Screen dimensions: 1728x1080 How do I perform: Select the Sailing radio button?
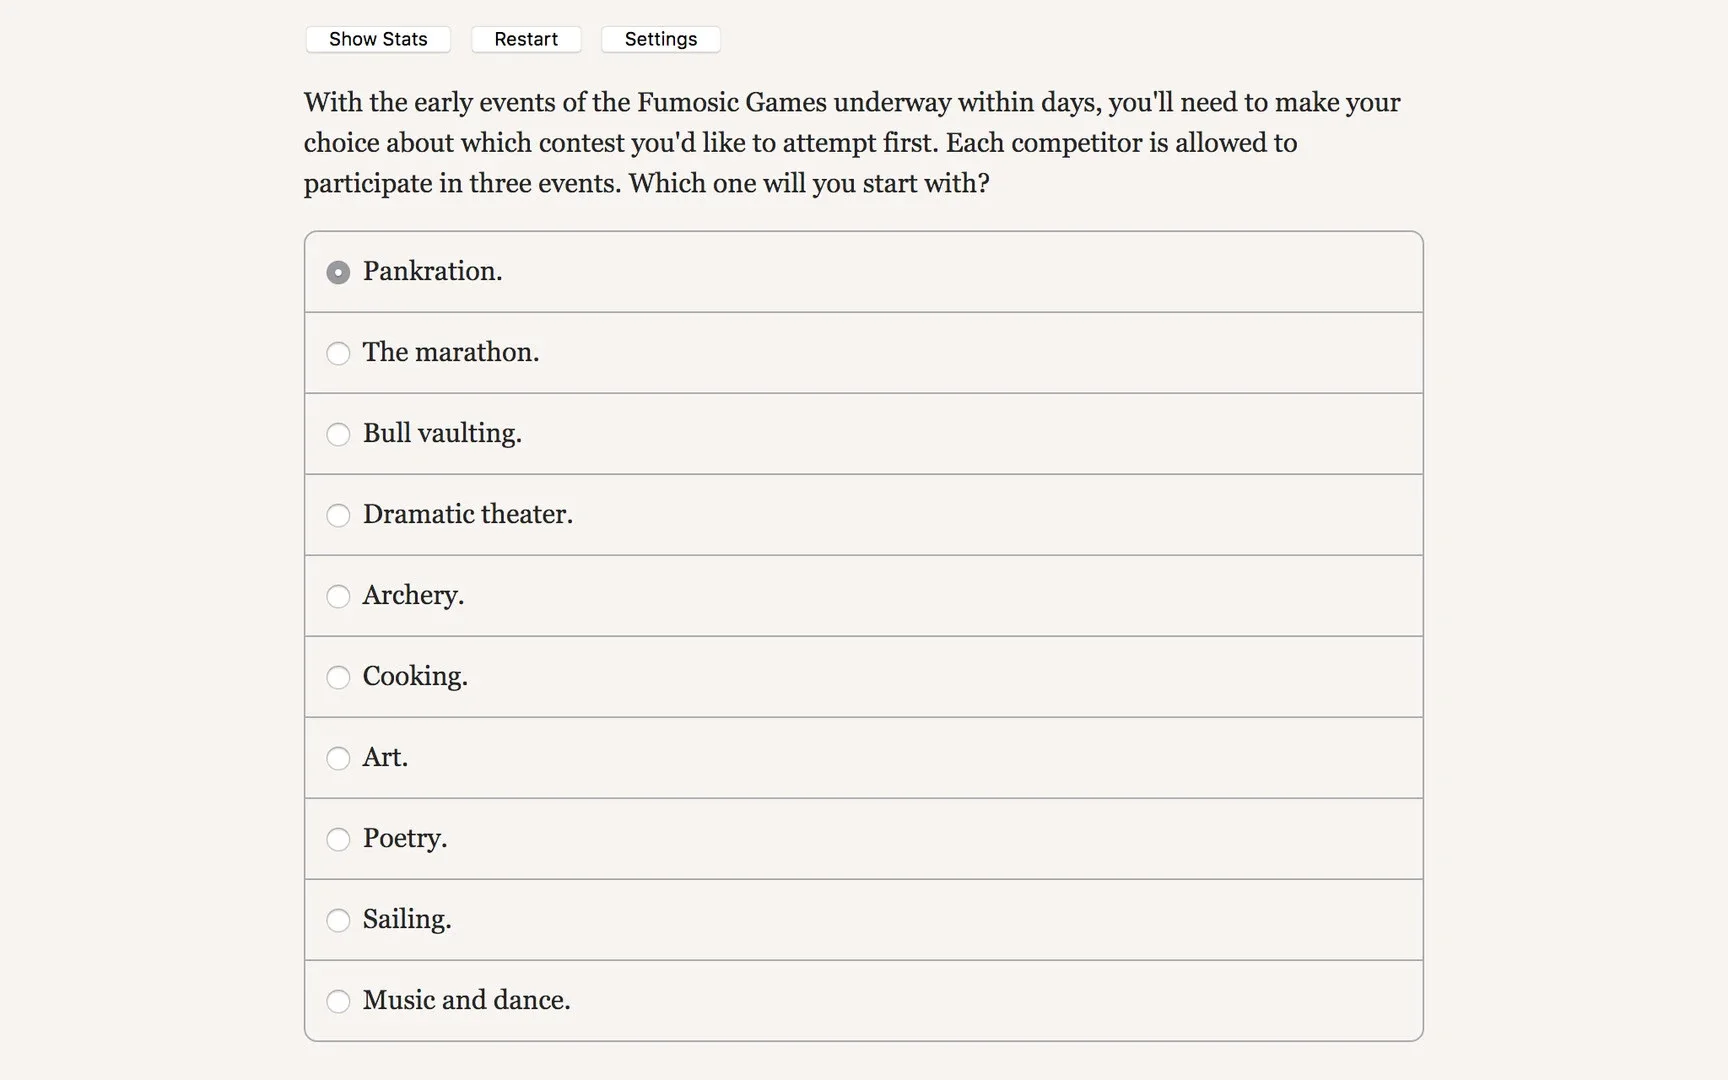pyautogui.click(x=338, y=920)
